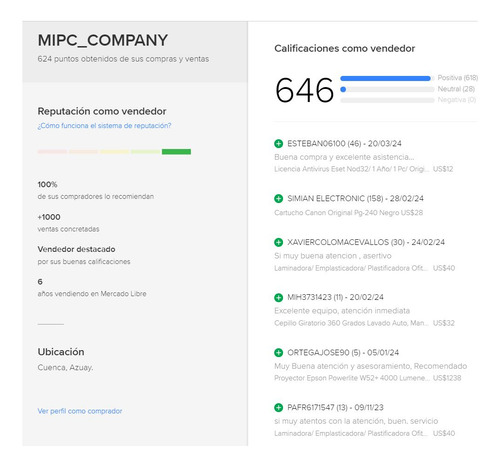Select the ORTEGAJOSE90 reviewer name
The image size is (500, 467).
[318, 353]
